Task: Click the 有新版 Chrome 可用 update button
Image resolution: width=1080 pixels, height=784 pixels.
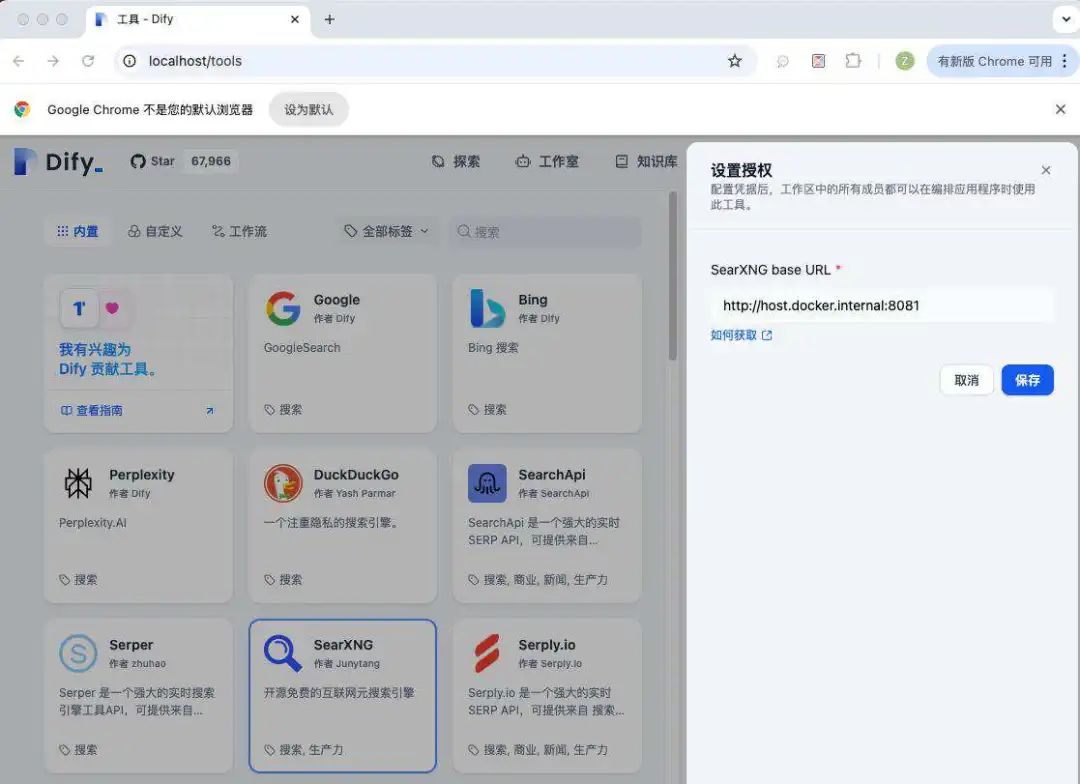Action: coord(994,61)
